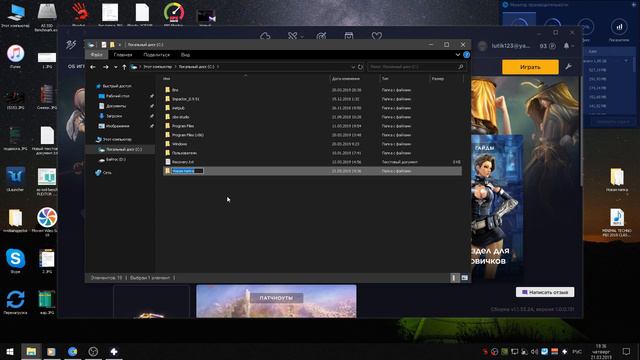640x360 pixels.
Task: Open the Главная ribbon tab
Action: [123, 55]
